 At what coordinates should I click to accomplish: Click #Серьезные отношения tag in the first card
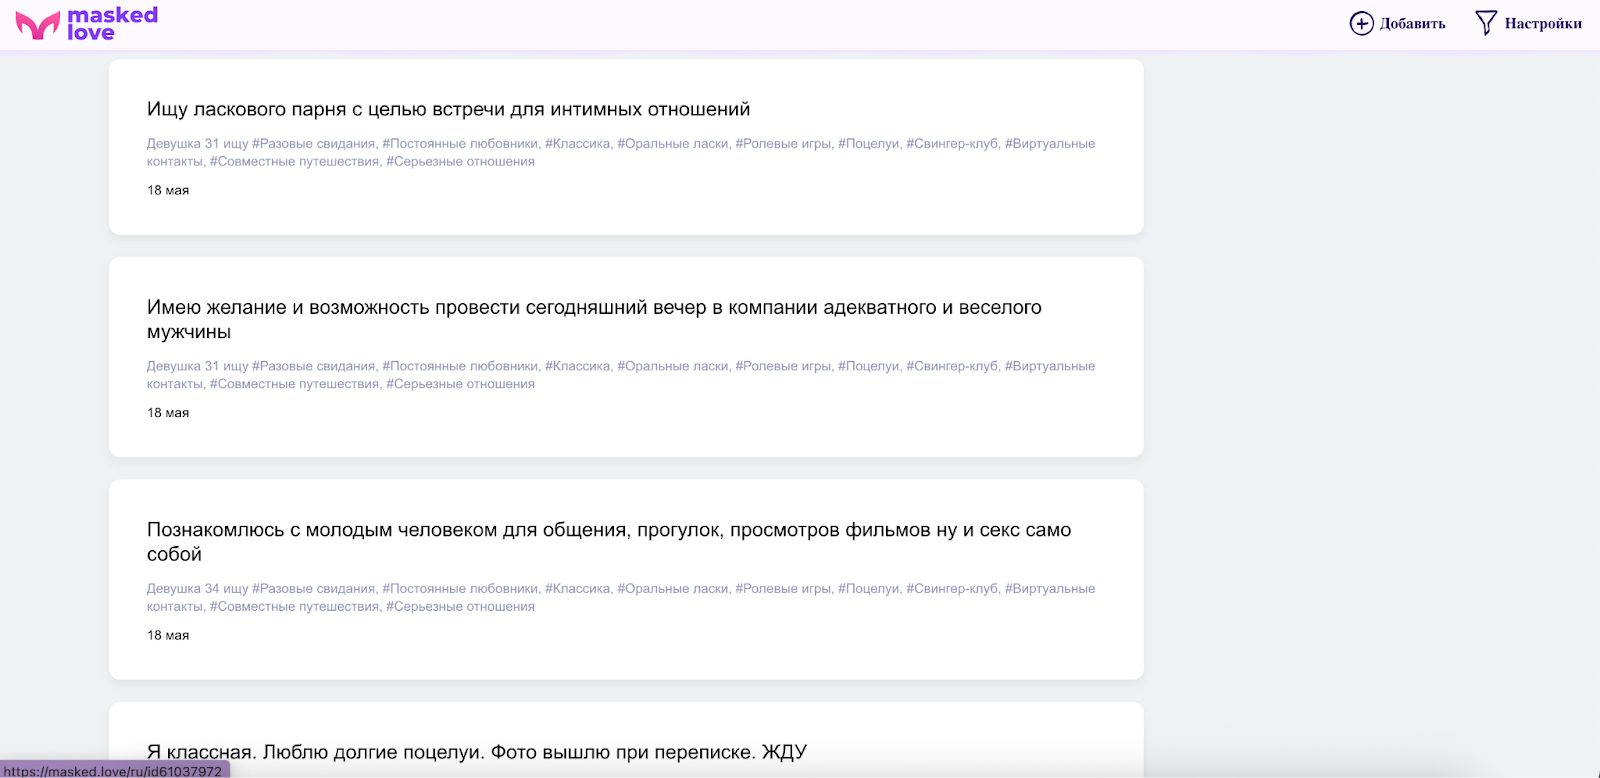coord(460,161)
